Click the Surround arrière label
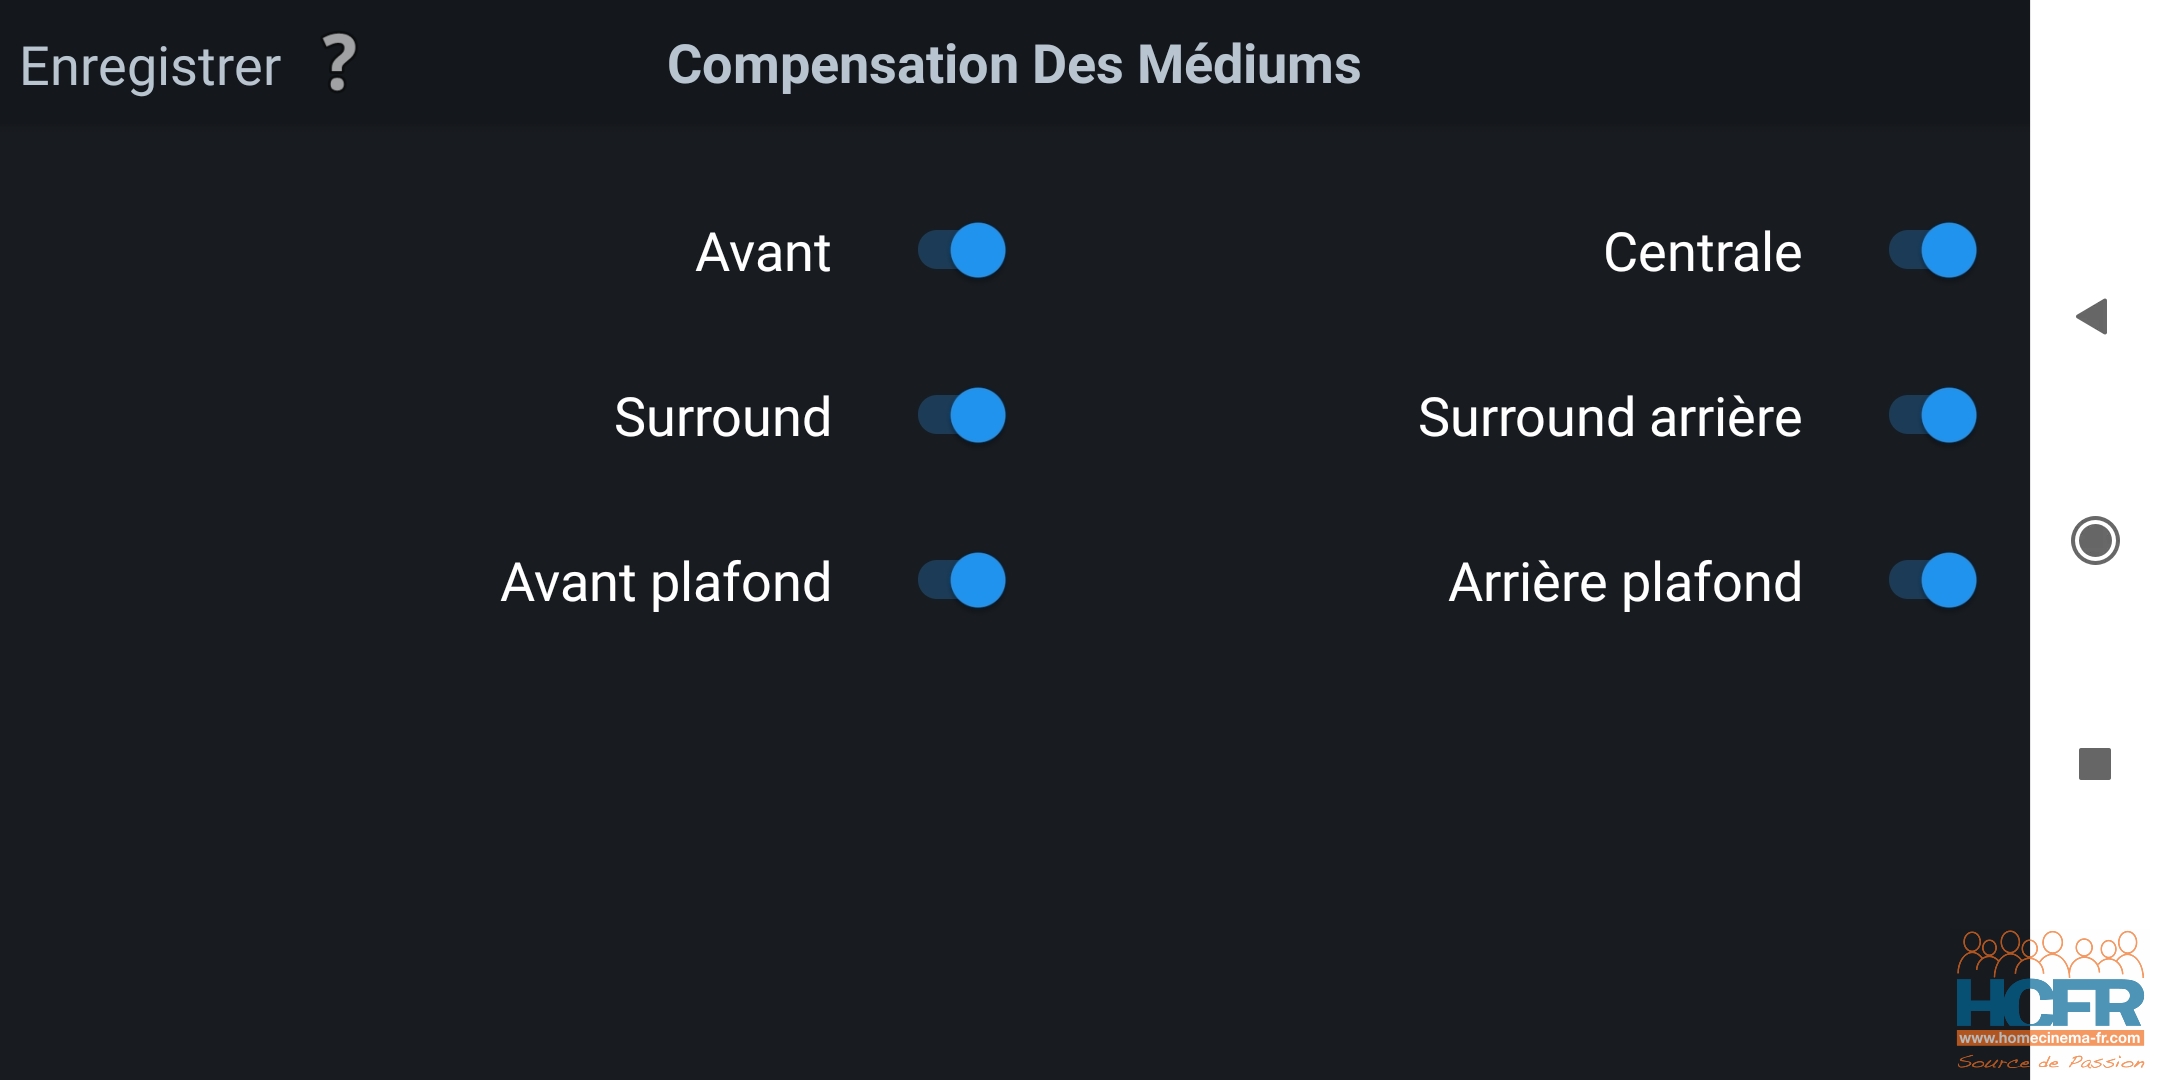The height and width of the screenshot is (1080, 2160). pyautogui.click(x=1610, y=417)
